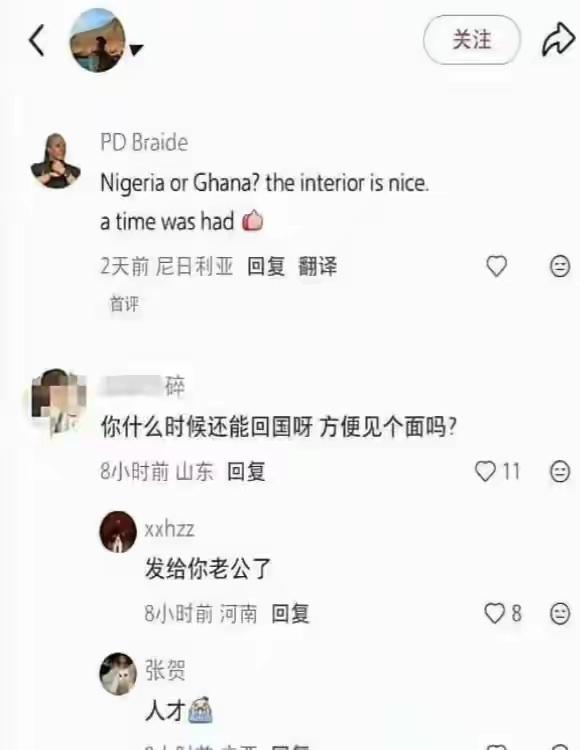
Task: Reply to the 山东 user's comment
Action: 246,472
